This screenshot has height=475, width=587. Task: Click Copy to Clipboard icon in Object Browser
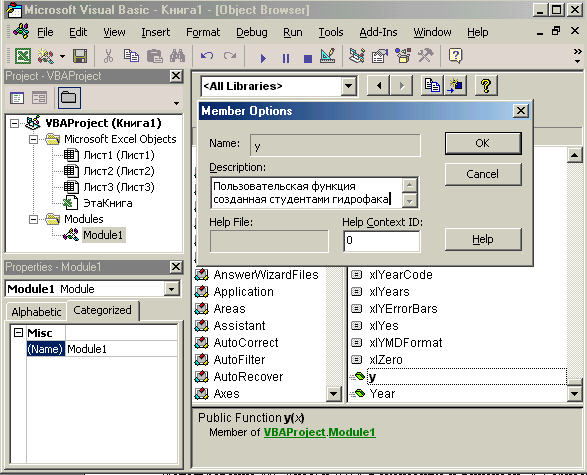click(x=432, y=86)
